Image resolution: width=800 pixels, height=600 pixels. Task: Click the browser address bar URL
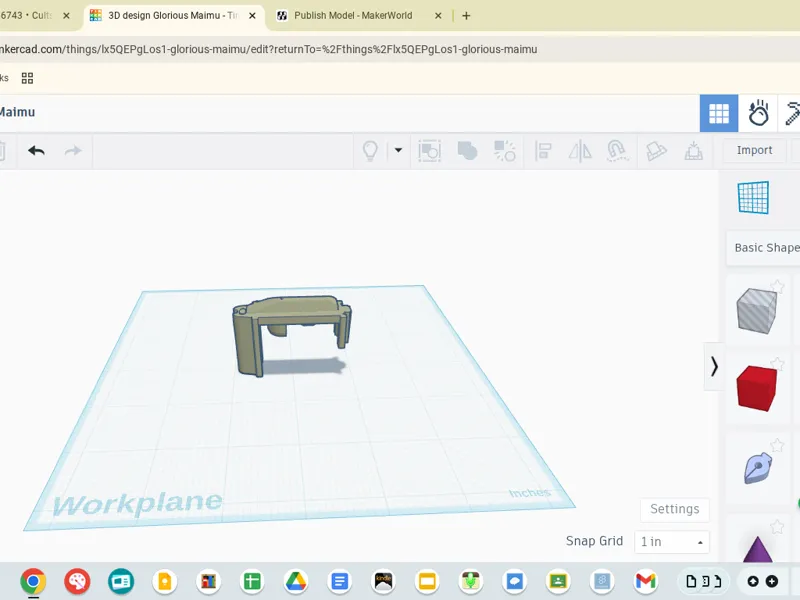point(268,49)
